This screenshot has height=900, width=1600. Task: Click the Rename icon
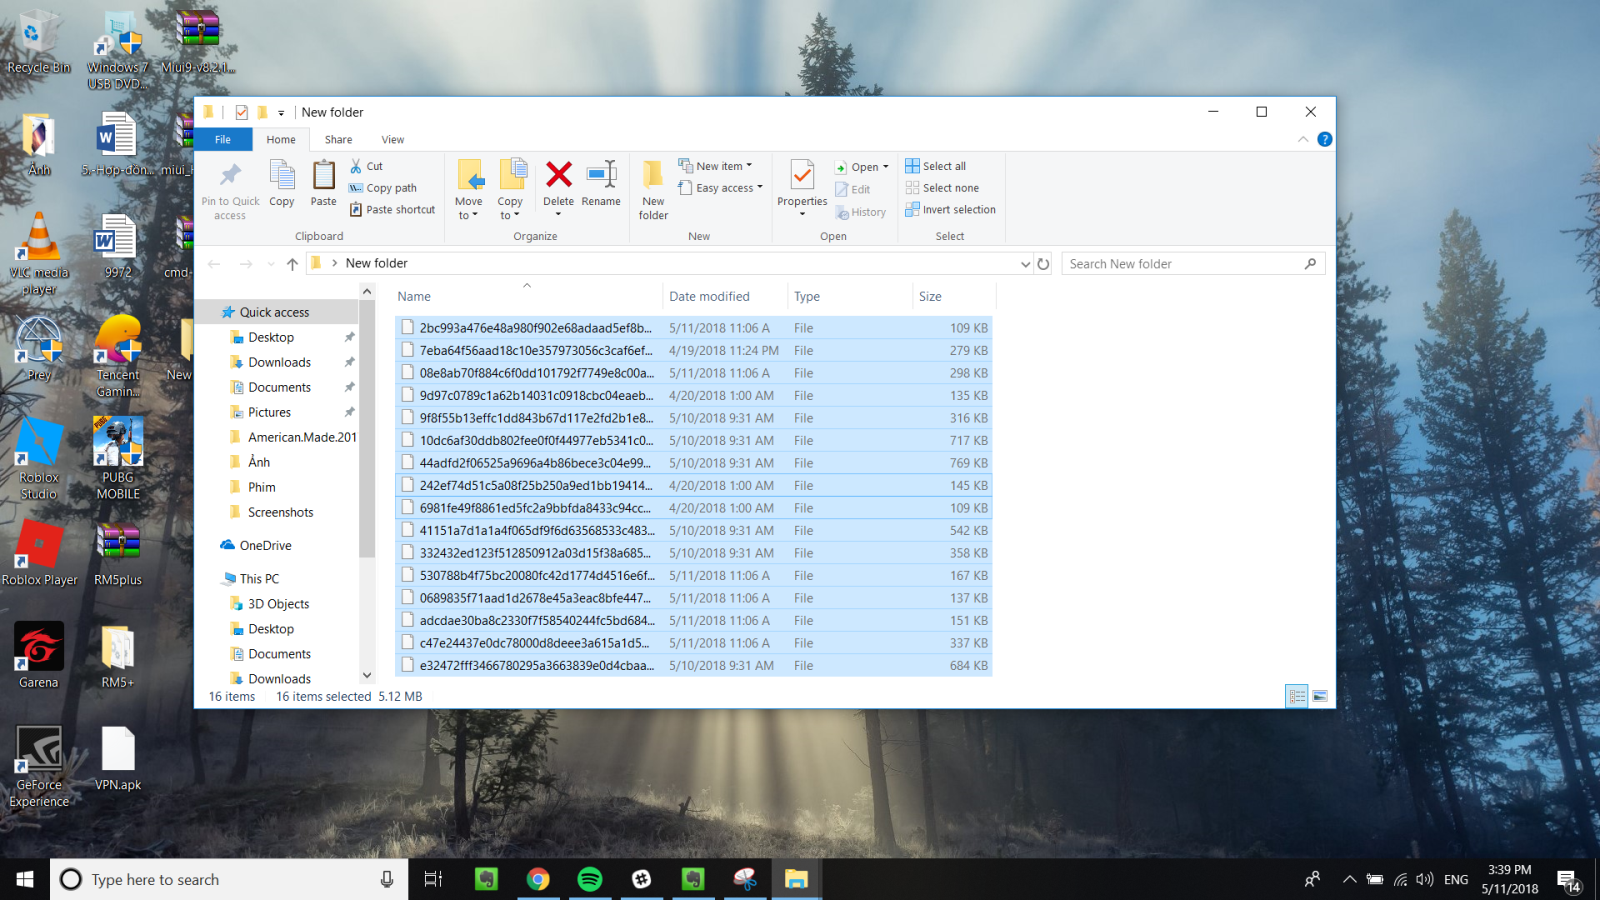tap(601, 174)
